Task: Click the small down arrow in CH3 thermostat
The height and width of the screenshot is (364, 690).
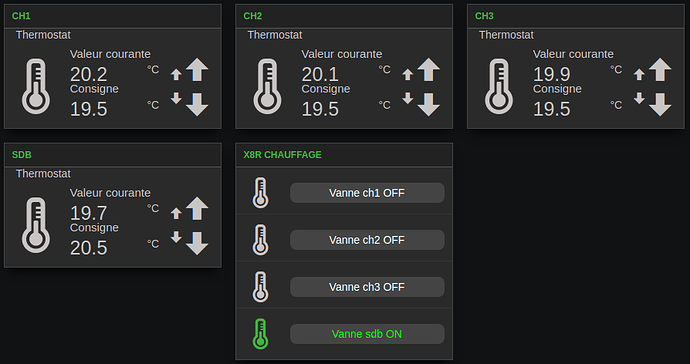Action: 639,98
